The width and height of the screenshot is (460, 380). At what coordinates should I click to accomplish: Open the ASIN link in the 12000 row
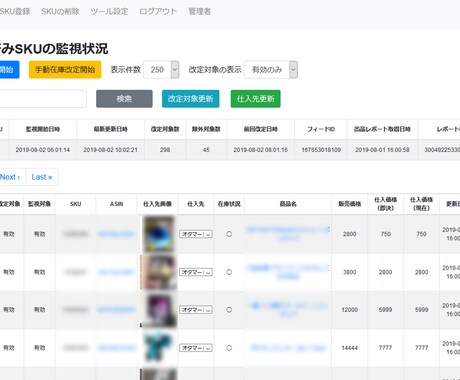pyautogui.click(x=116, y=310)
